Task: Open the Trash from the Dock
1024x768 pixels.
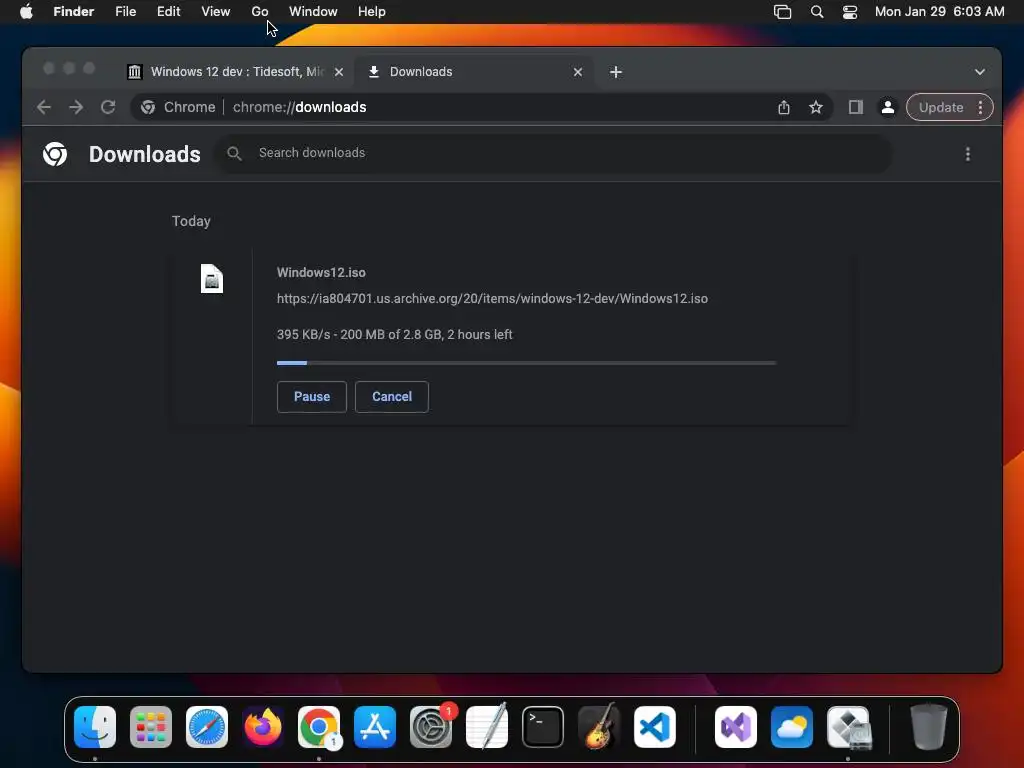Action: pyautogui.click(x=928, y=726)
